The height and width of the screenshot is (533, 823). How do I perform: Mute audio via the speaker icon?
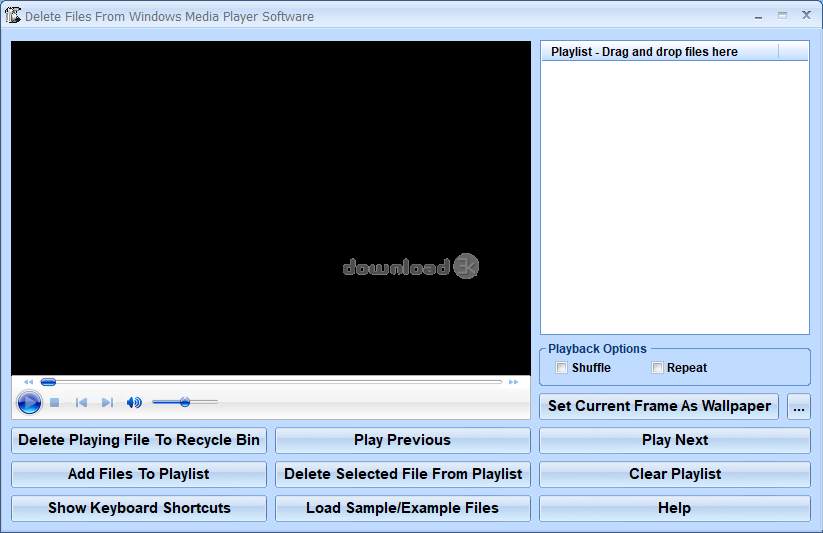(134, 403)
